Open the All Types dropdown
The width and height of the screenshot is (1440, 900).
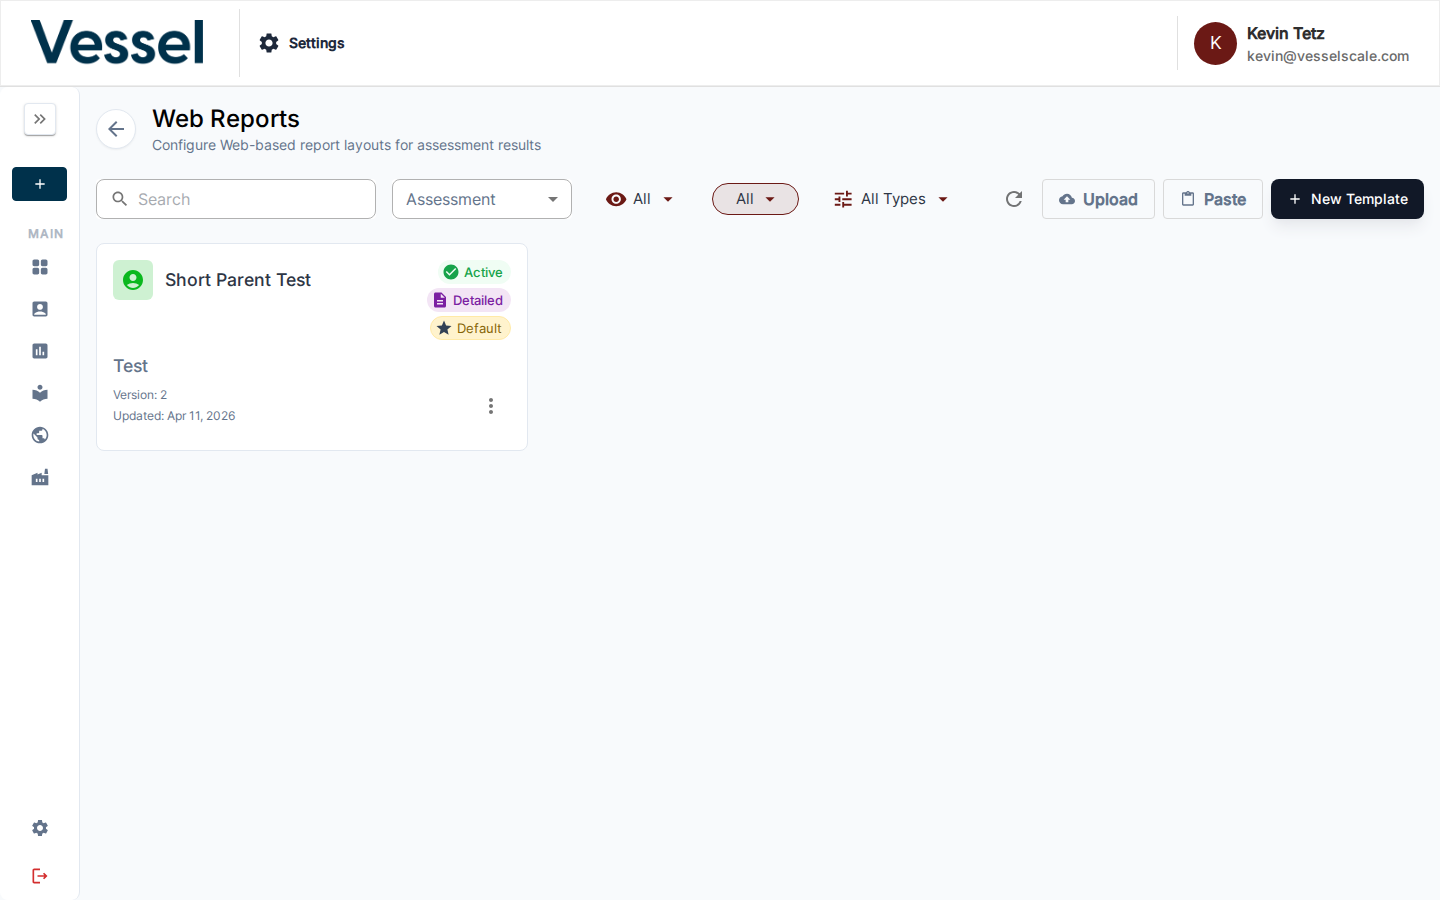[890, 199]
